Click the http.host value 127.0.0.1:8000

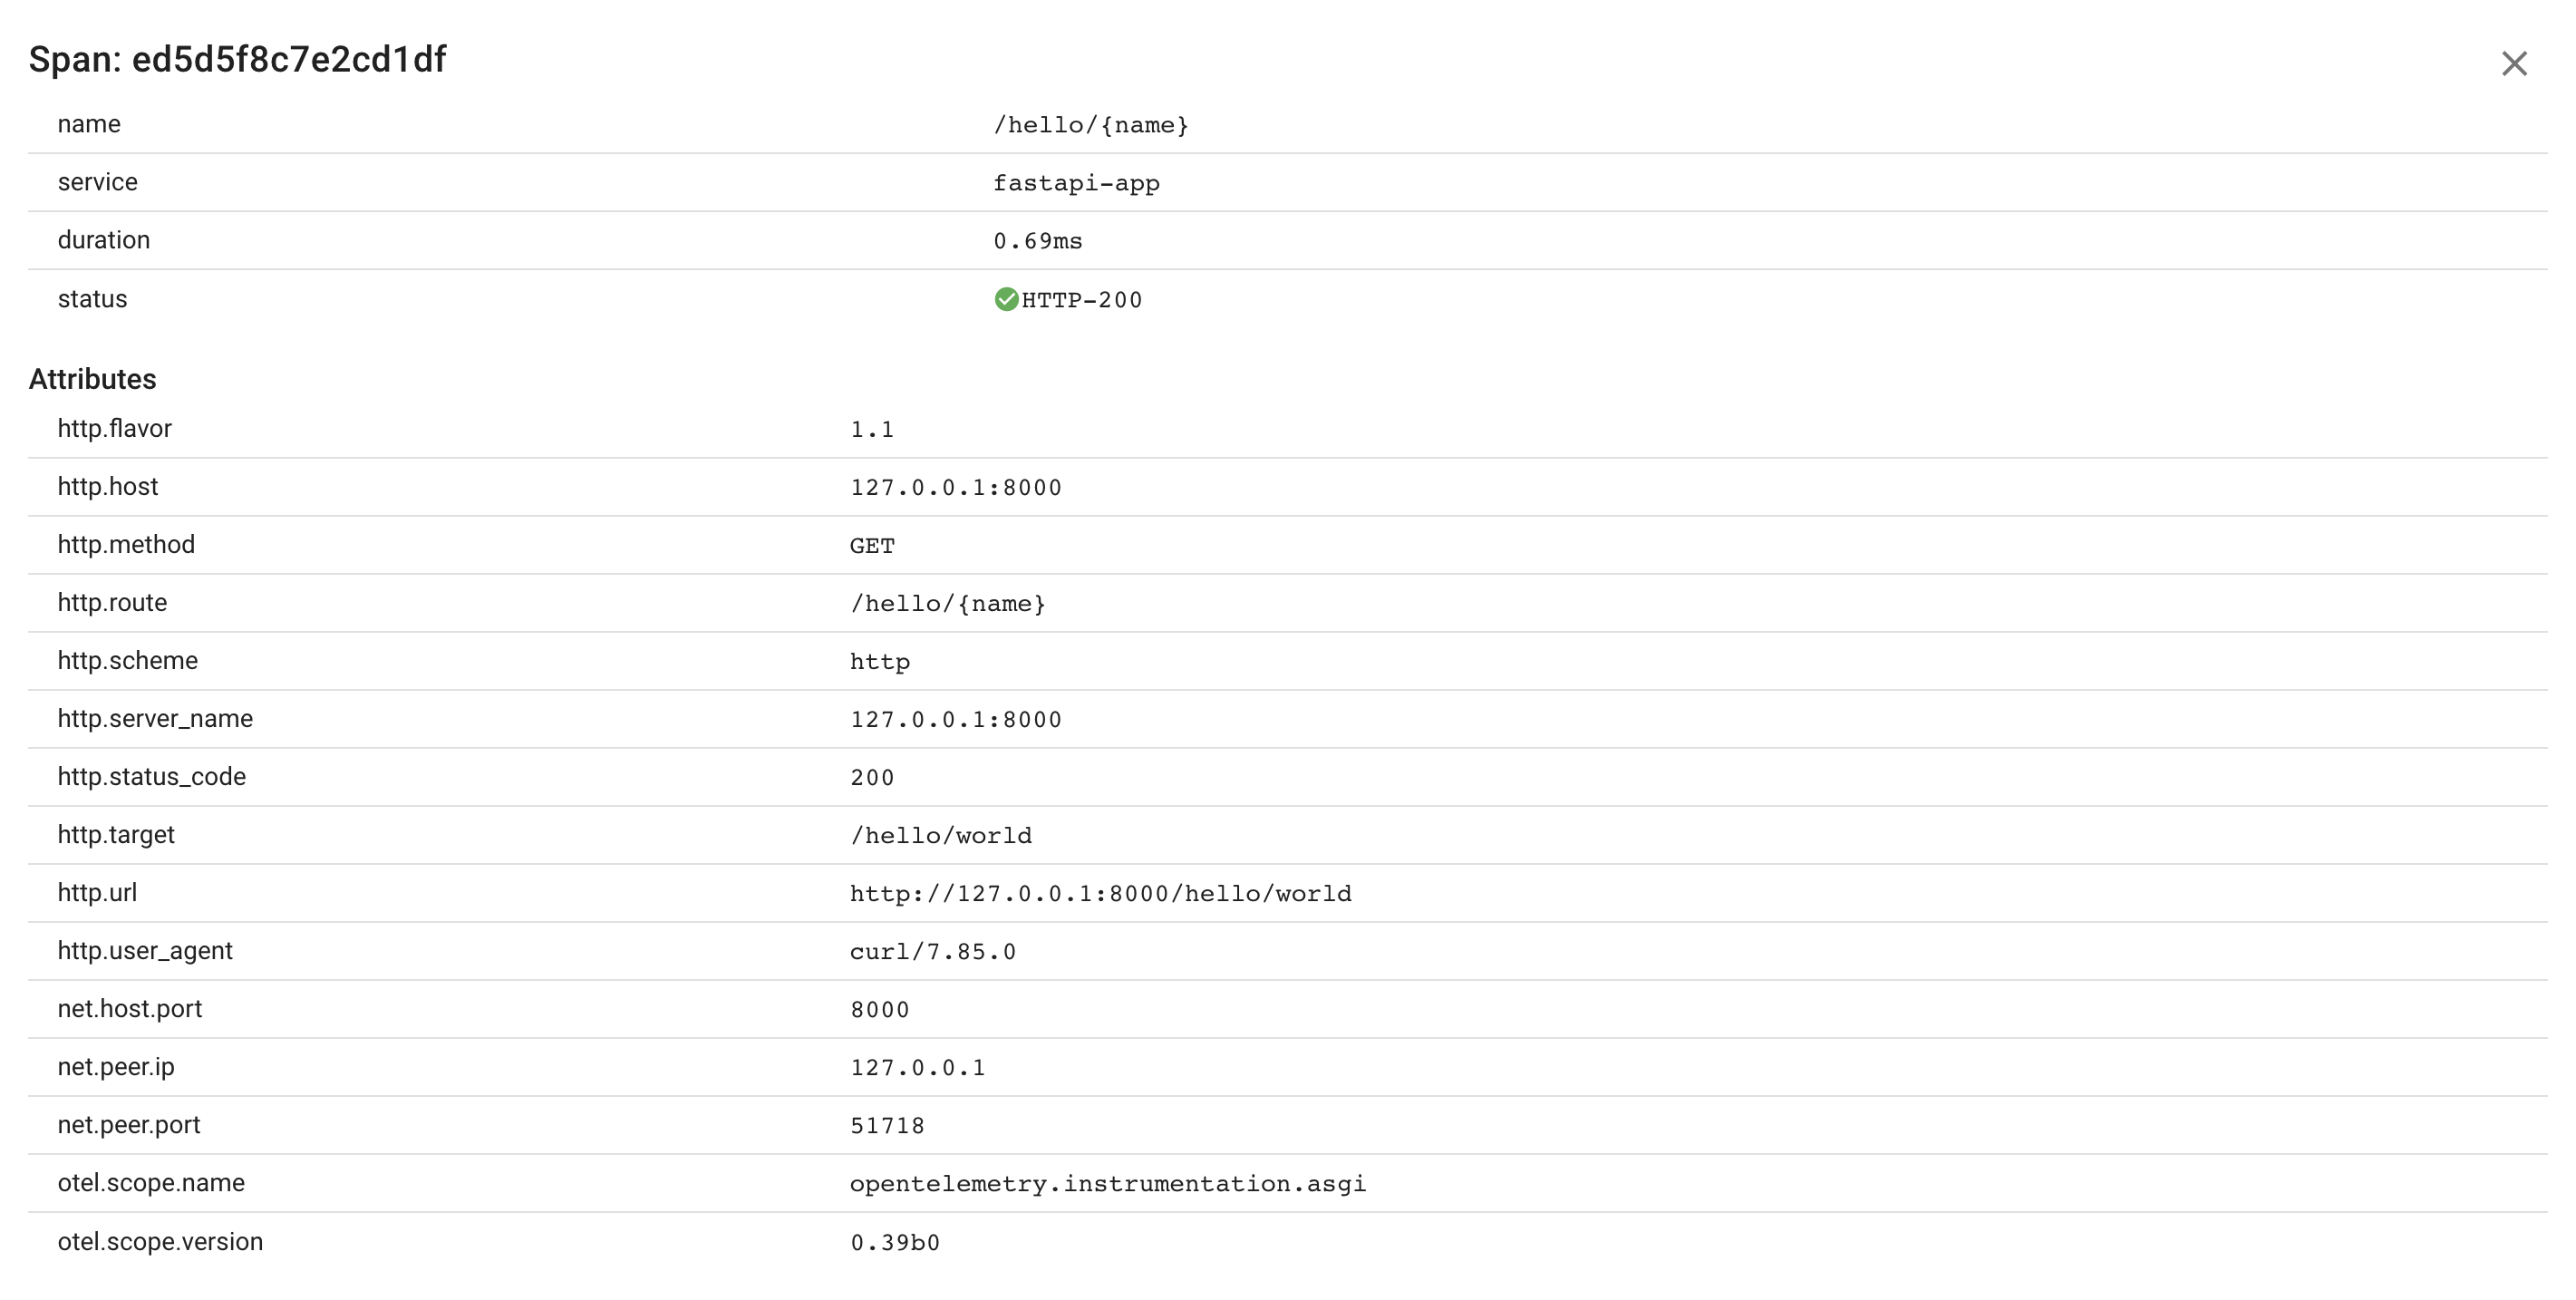[x=956, y=488]
